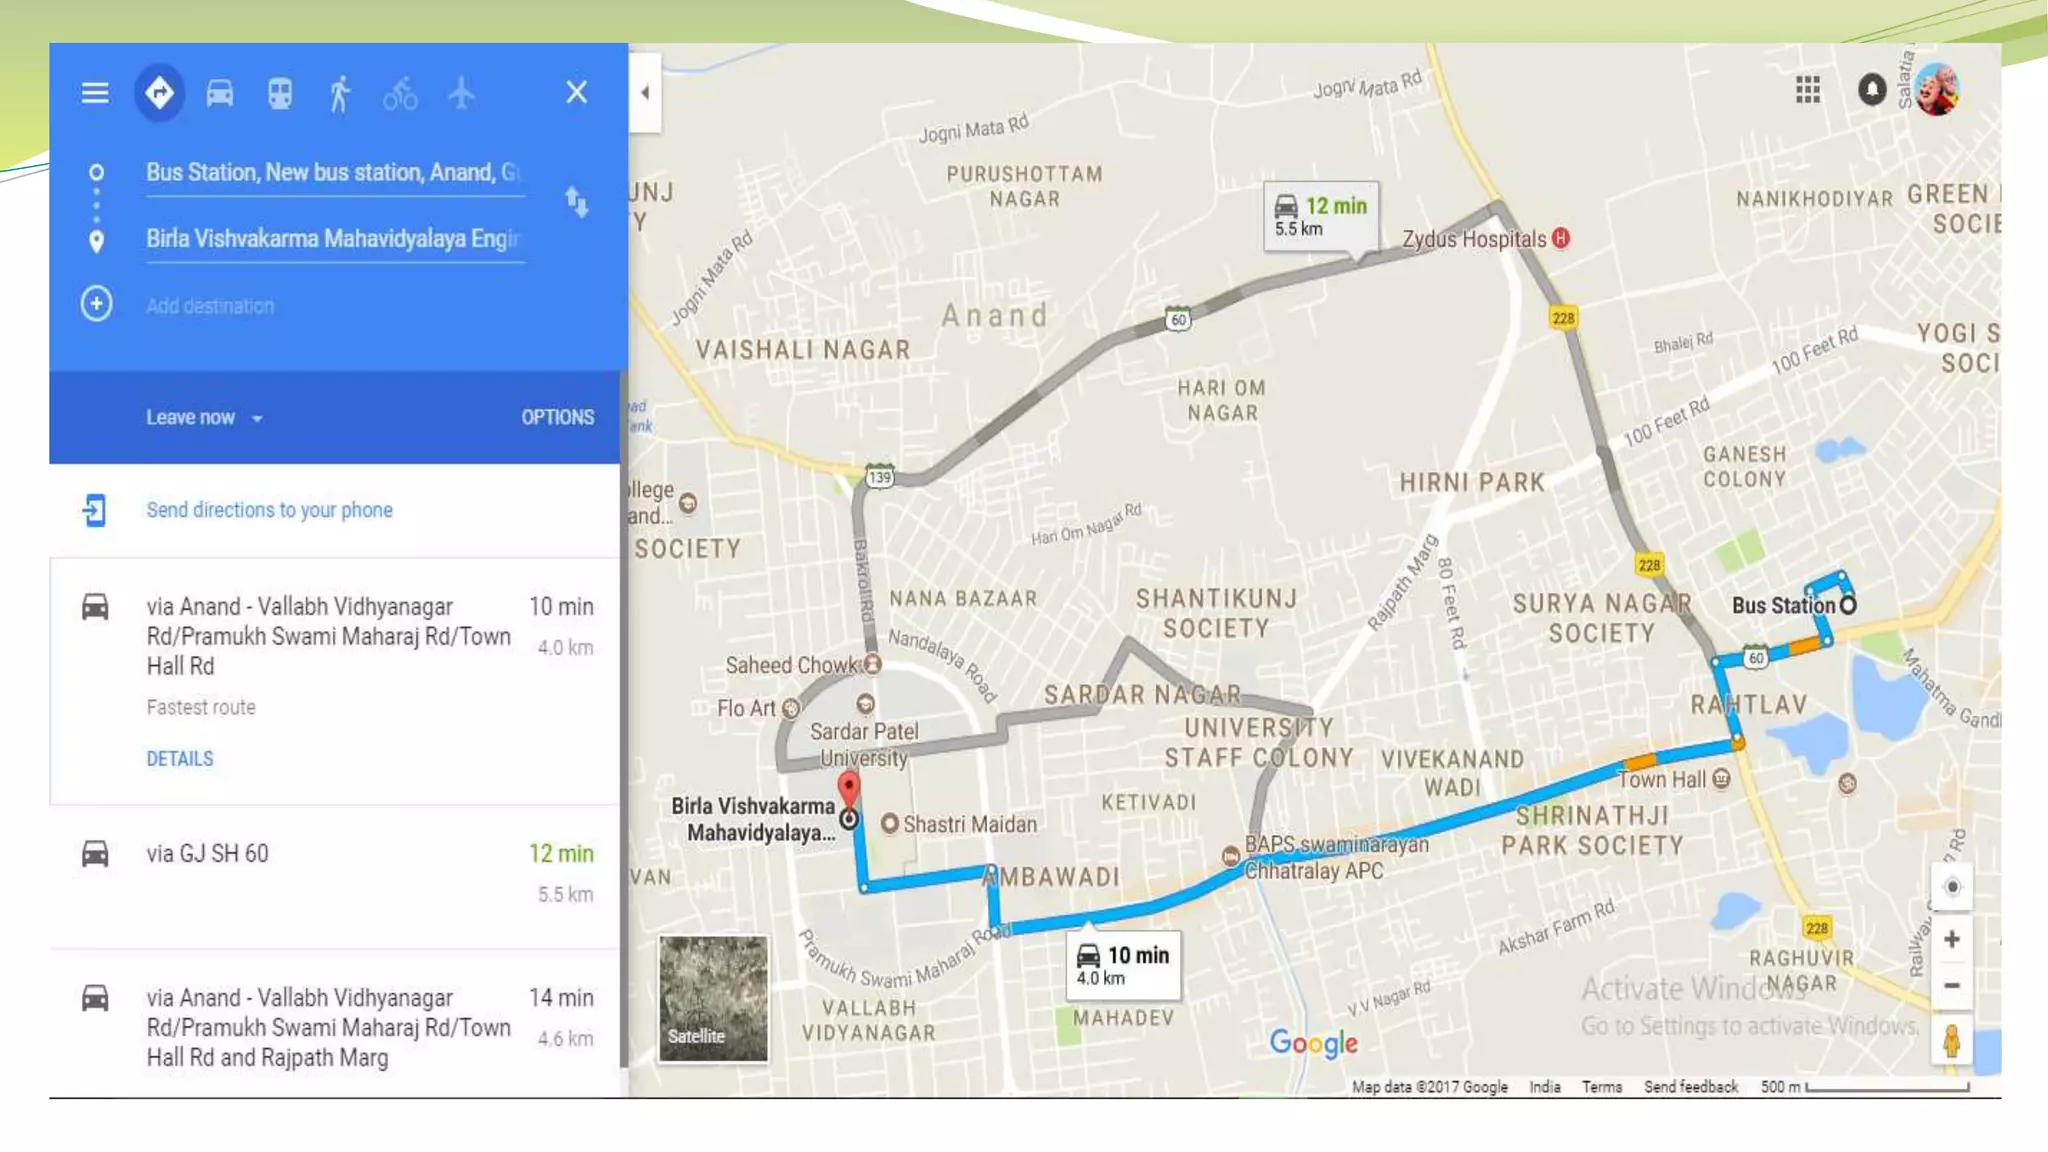This screenshot has height=1152, width=2048.
Task: Choose the via GJ SH 60 route
Action: coord(335,875)
